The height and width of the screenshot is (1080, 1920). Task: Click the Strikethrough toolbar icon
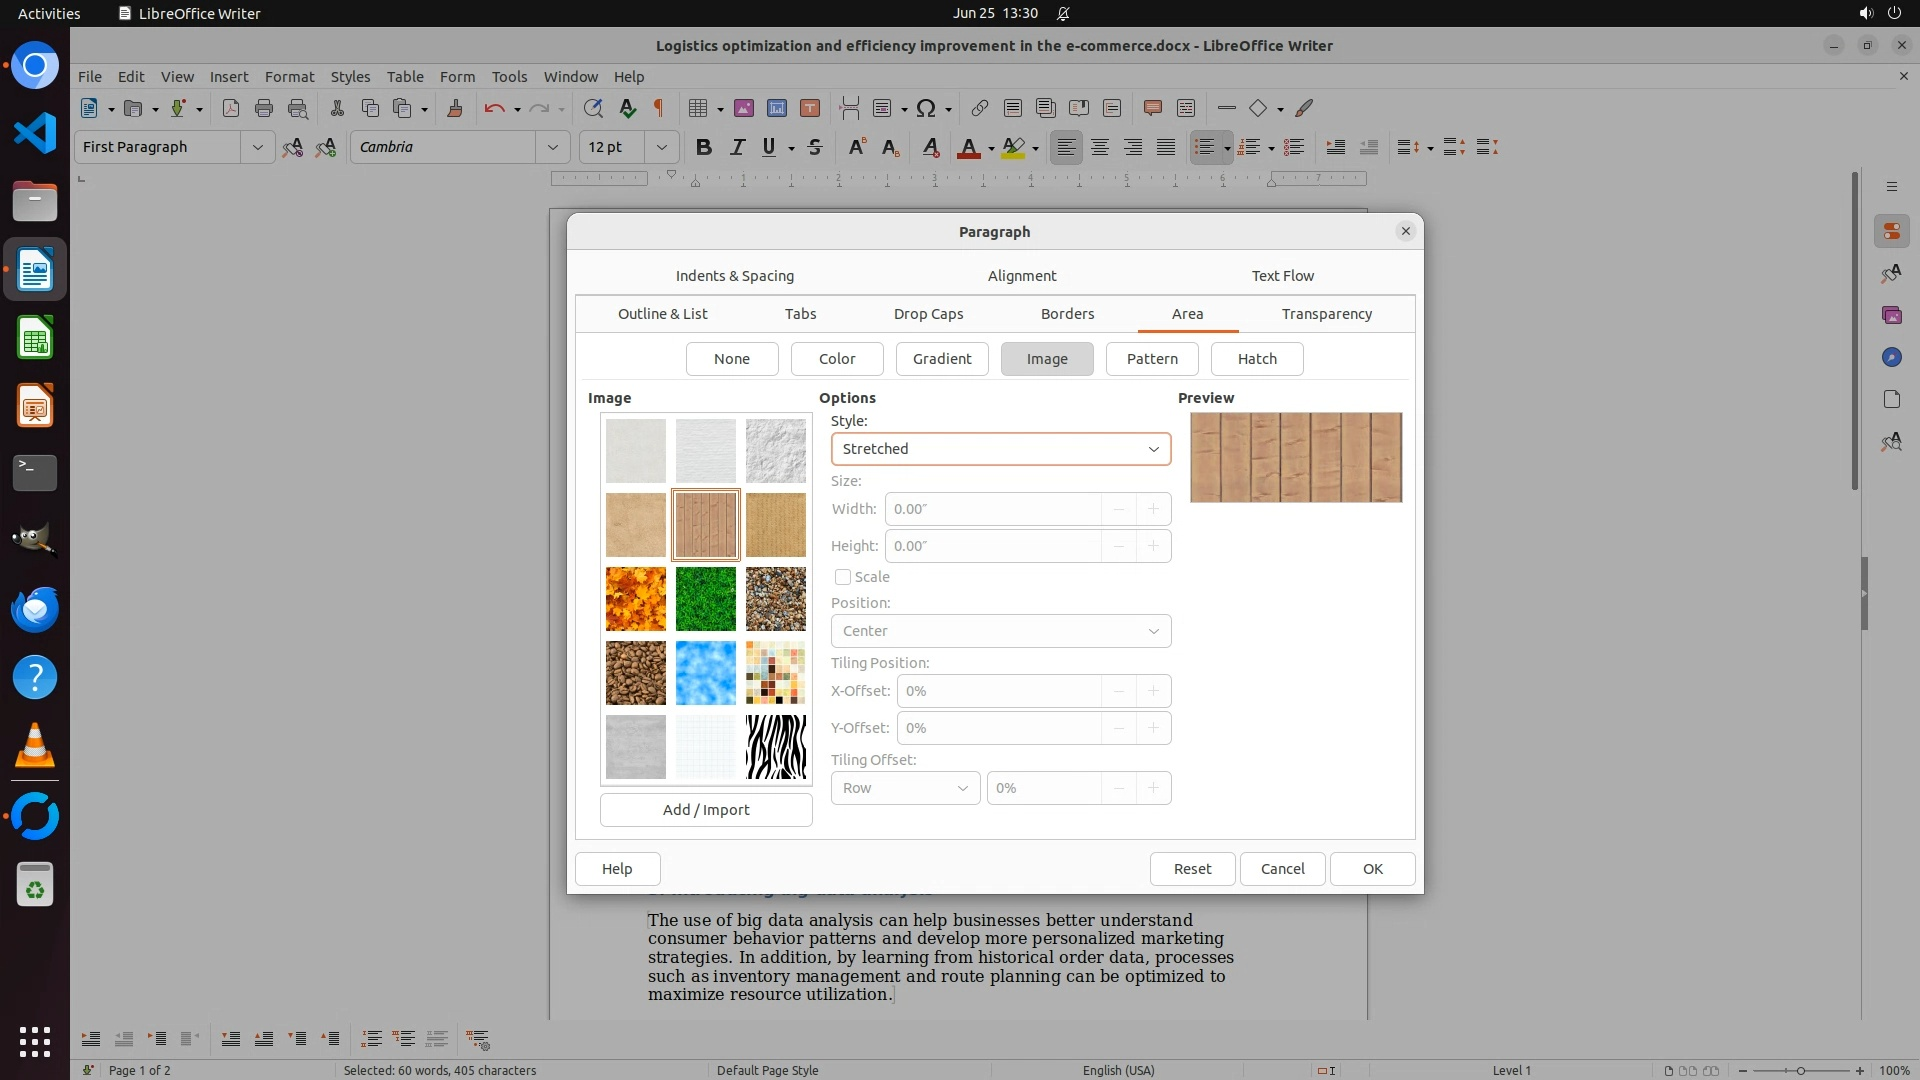[815, 147]
